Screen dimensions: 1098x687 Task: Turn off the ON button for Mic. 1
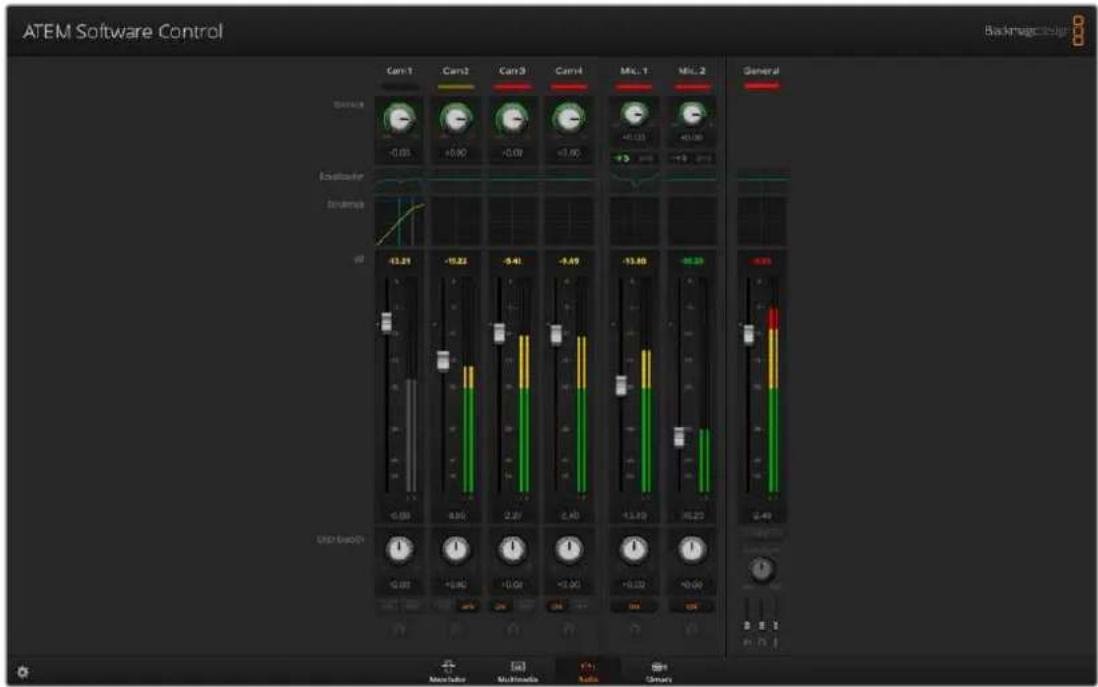(x=634, y=606)
